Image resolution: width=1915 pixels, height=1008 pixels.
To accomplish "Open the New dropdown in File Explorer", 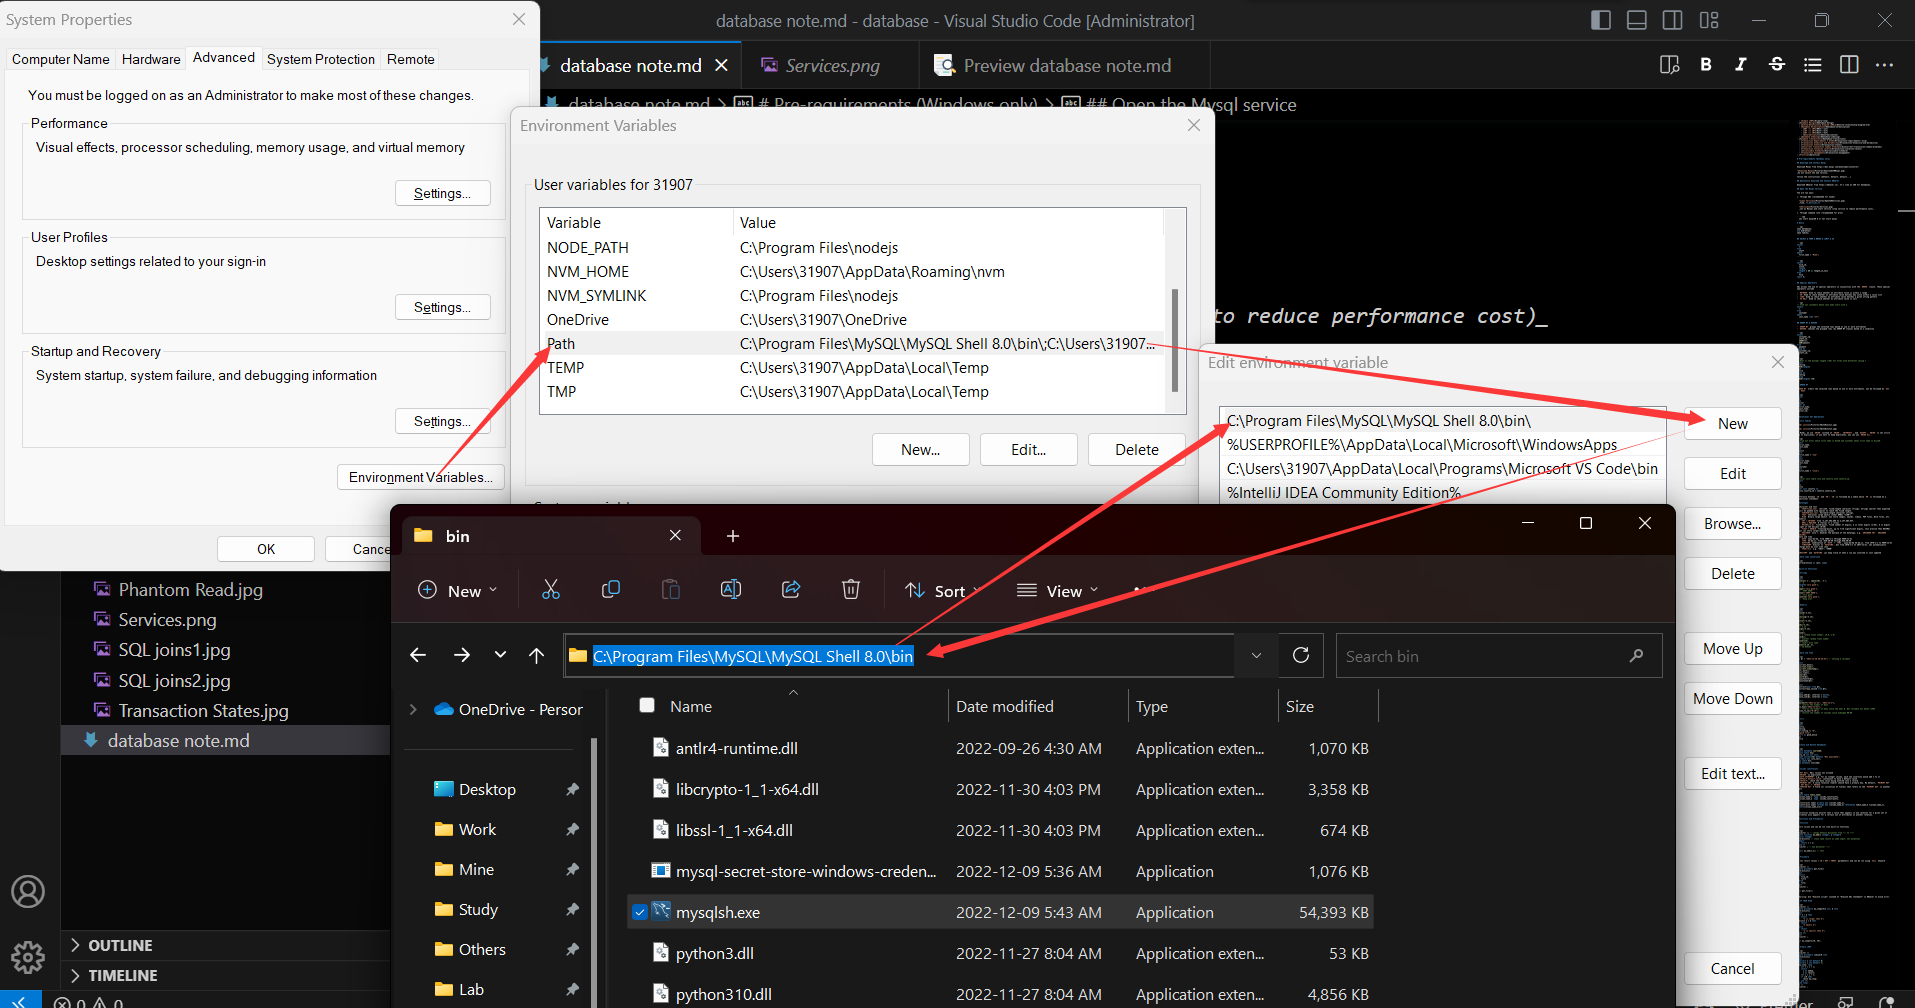I will [x=457, y=590].
